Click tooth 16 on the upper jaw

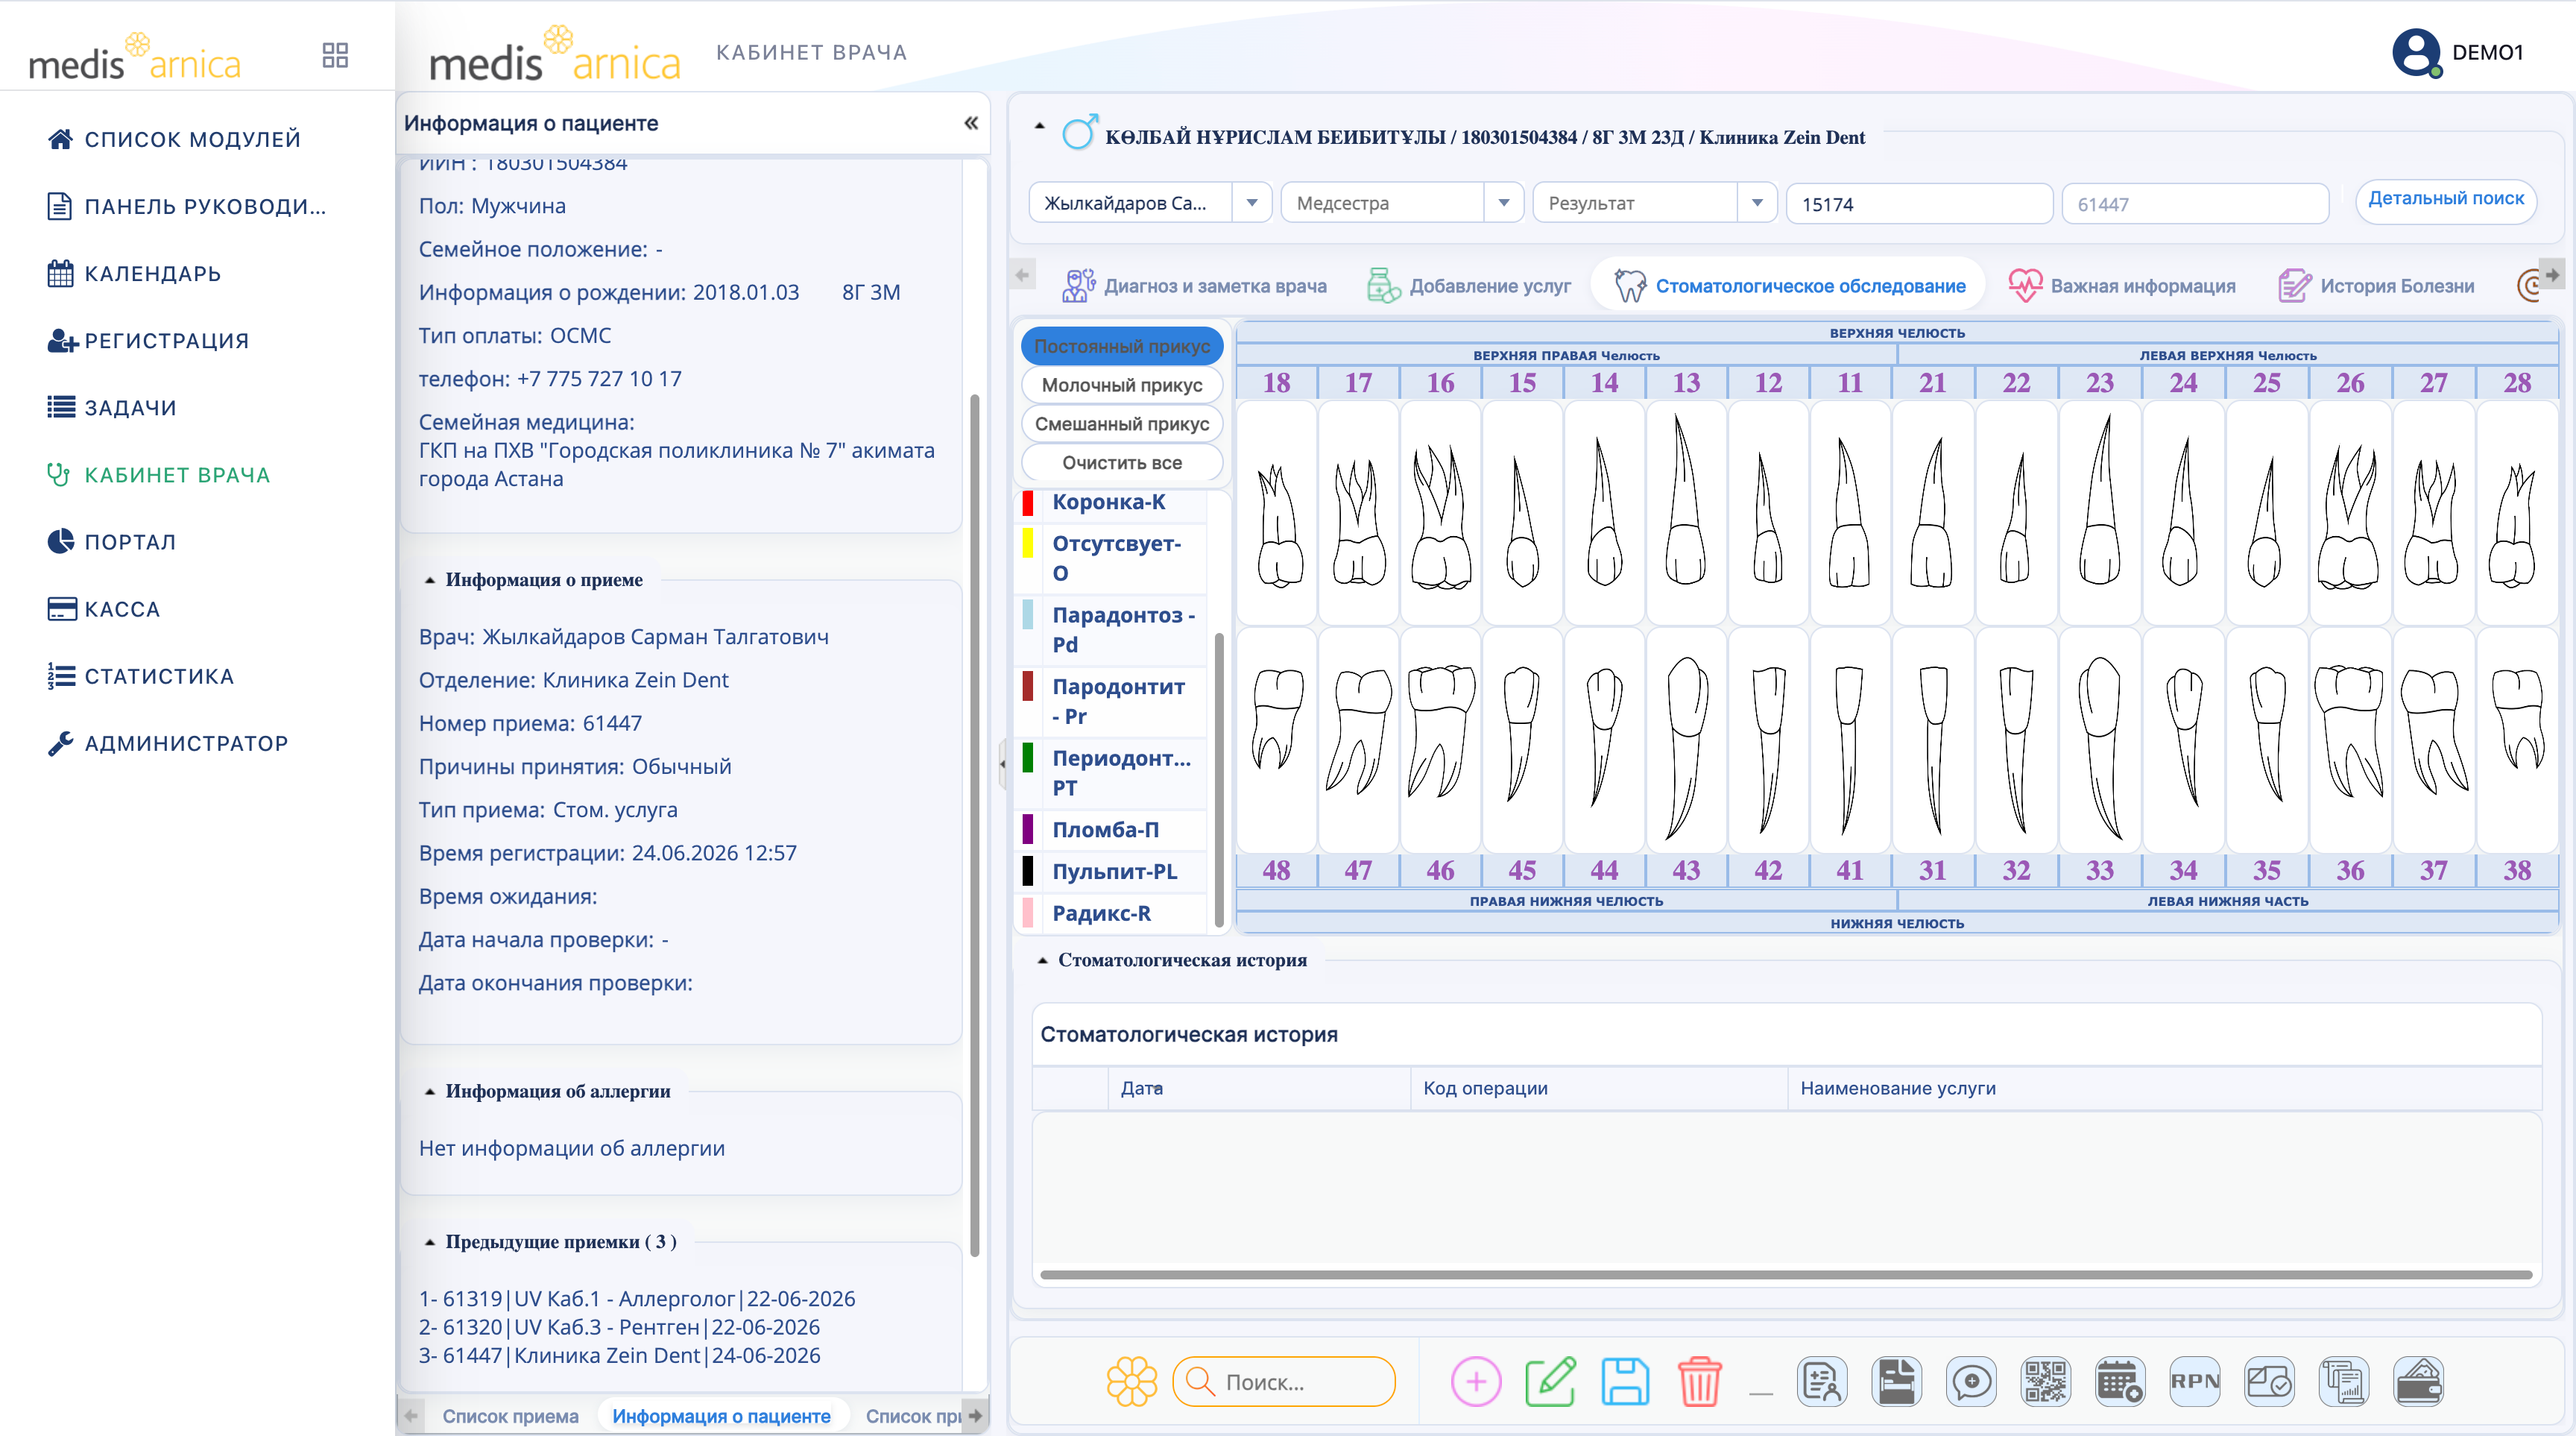(x=1440, y=512)
